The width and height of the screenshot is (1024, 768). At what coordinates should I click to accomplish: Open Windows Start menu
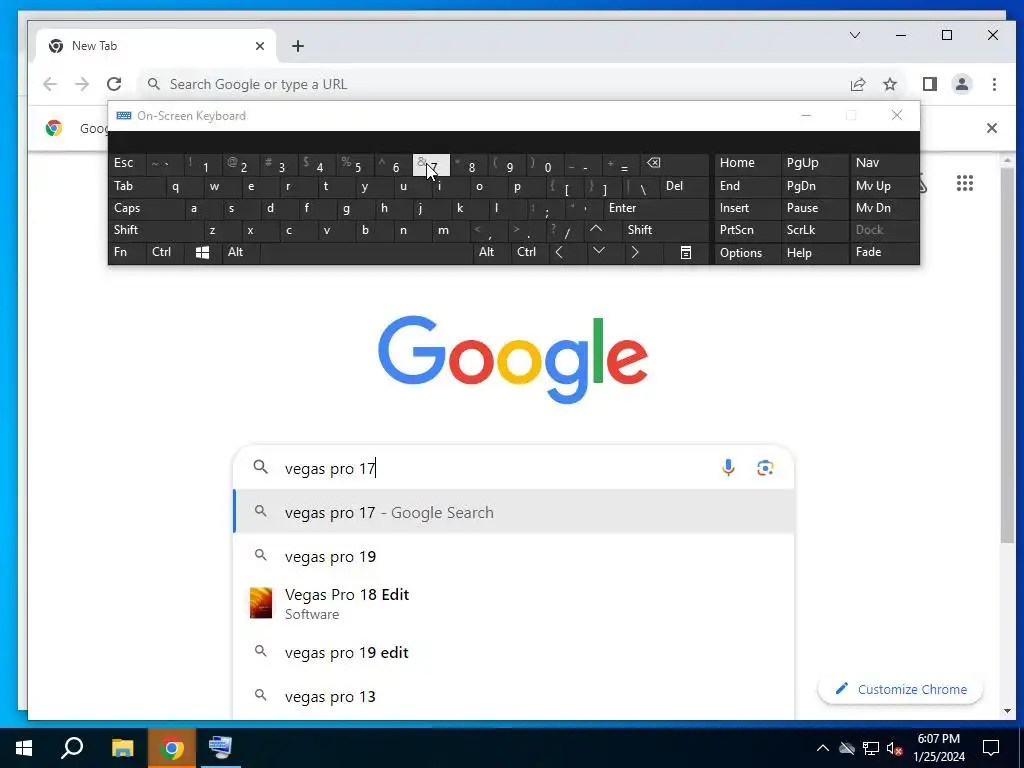(x=24, y=748)
